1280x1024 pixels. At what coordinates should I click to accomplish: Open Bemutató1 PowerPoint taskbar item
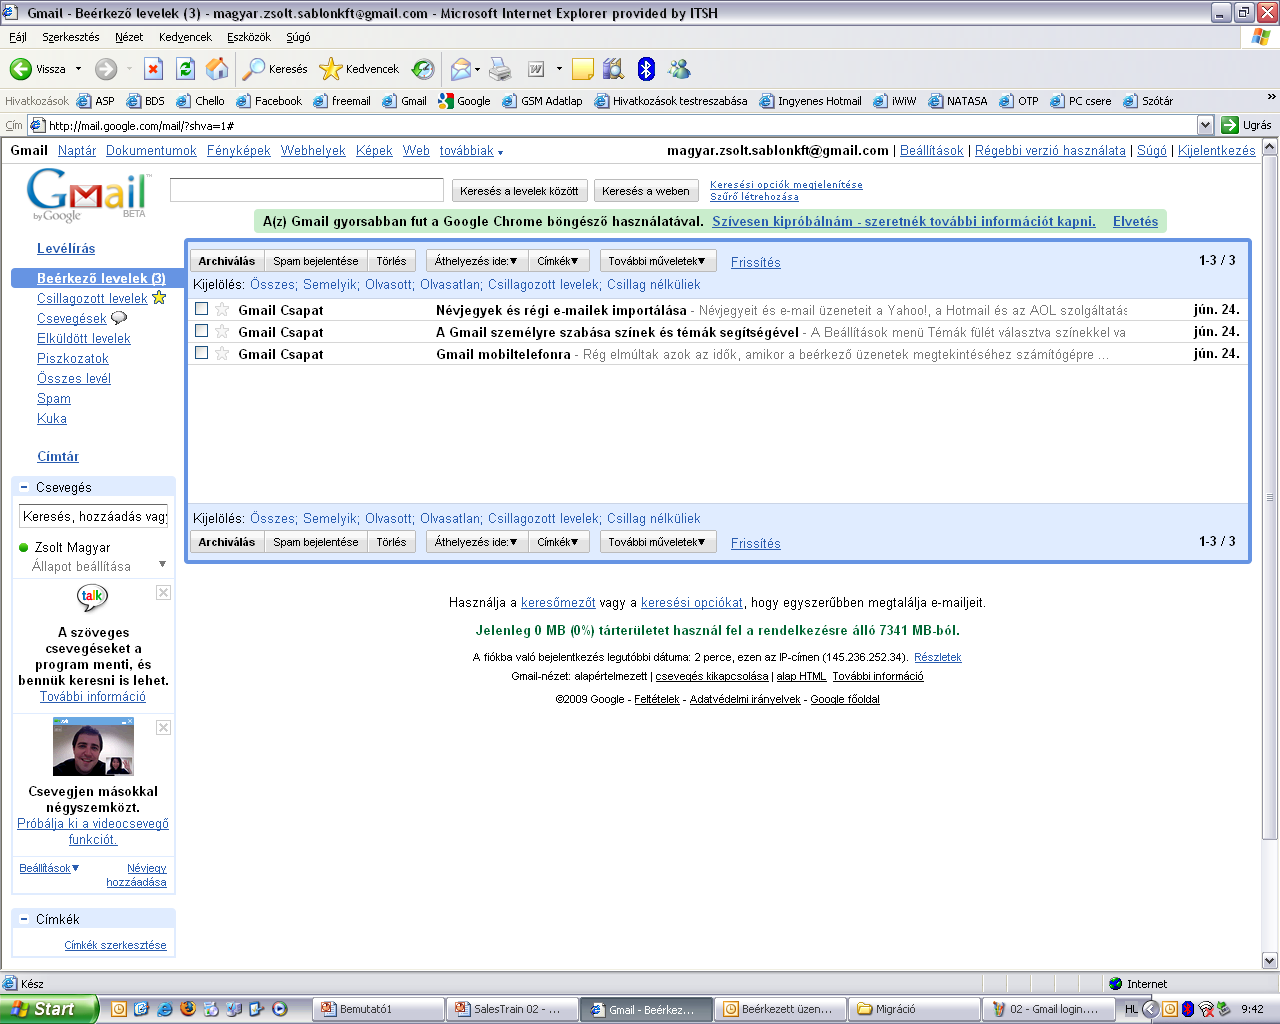point(379,1009)
